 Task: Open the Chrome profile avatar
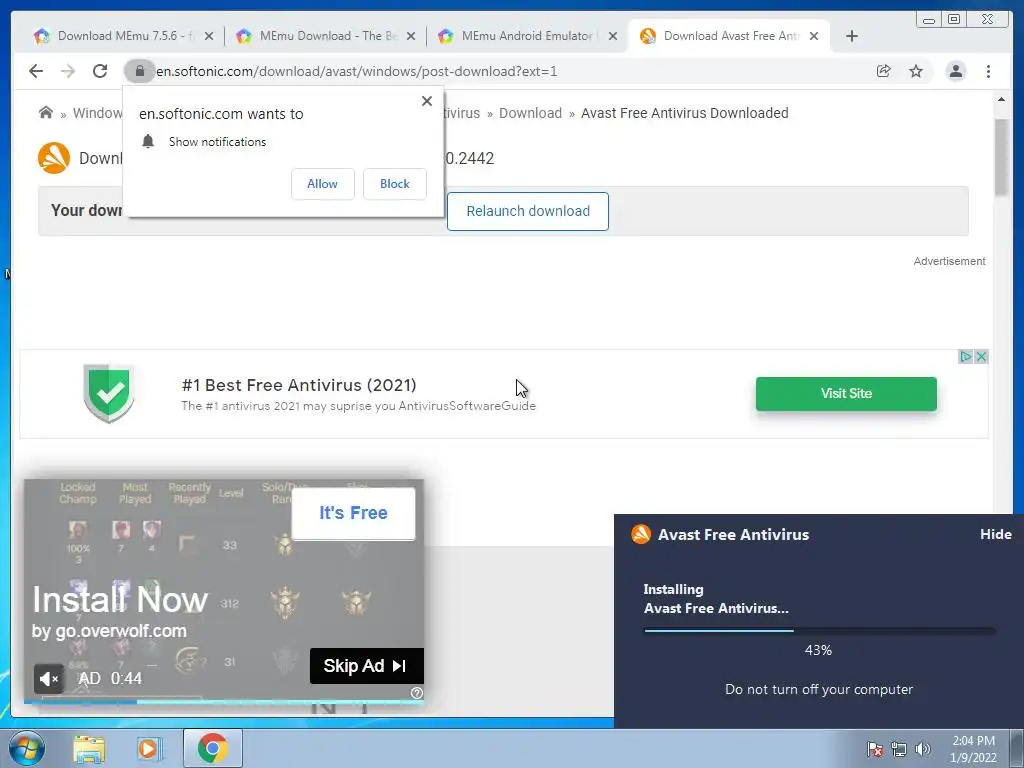tap(955, 71)
